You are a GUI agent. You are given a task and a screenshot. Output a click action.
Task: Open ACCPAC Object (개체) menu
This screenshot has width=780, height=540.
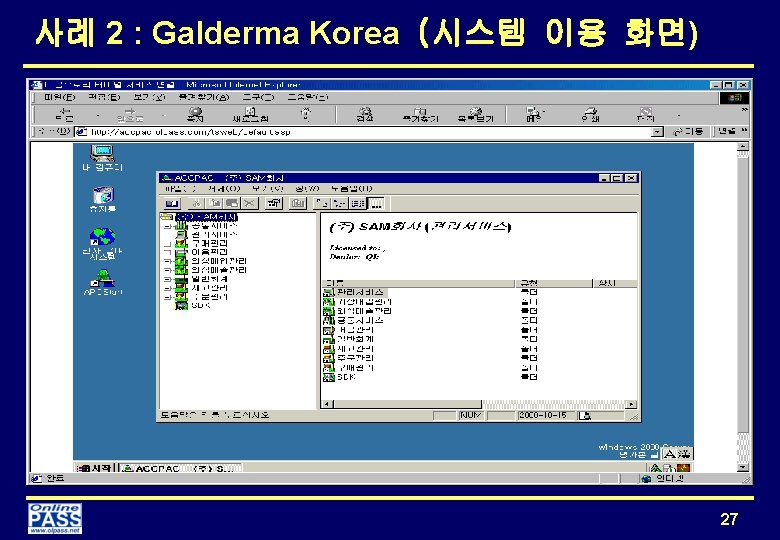click(x=224, y=188)
